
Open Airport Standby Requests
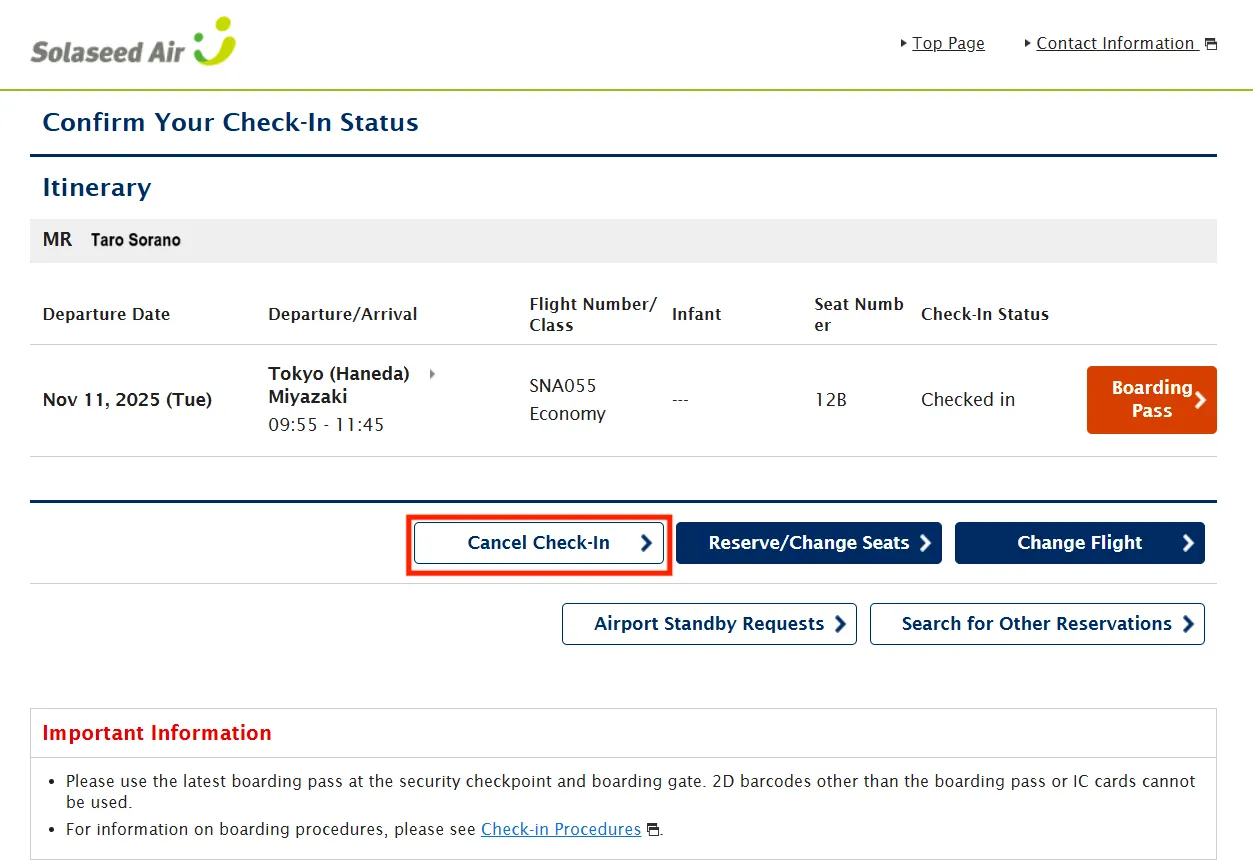click(x=709, y=624)
